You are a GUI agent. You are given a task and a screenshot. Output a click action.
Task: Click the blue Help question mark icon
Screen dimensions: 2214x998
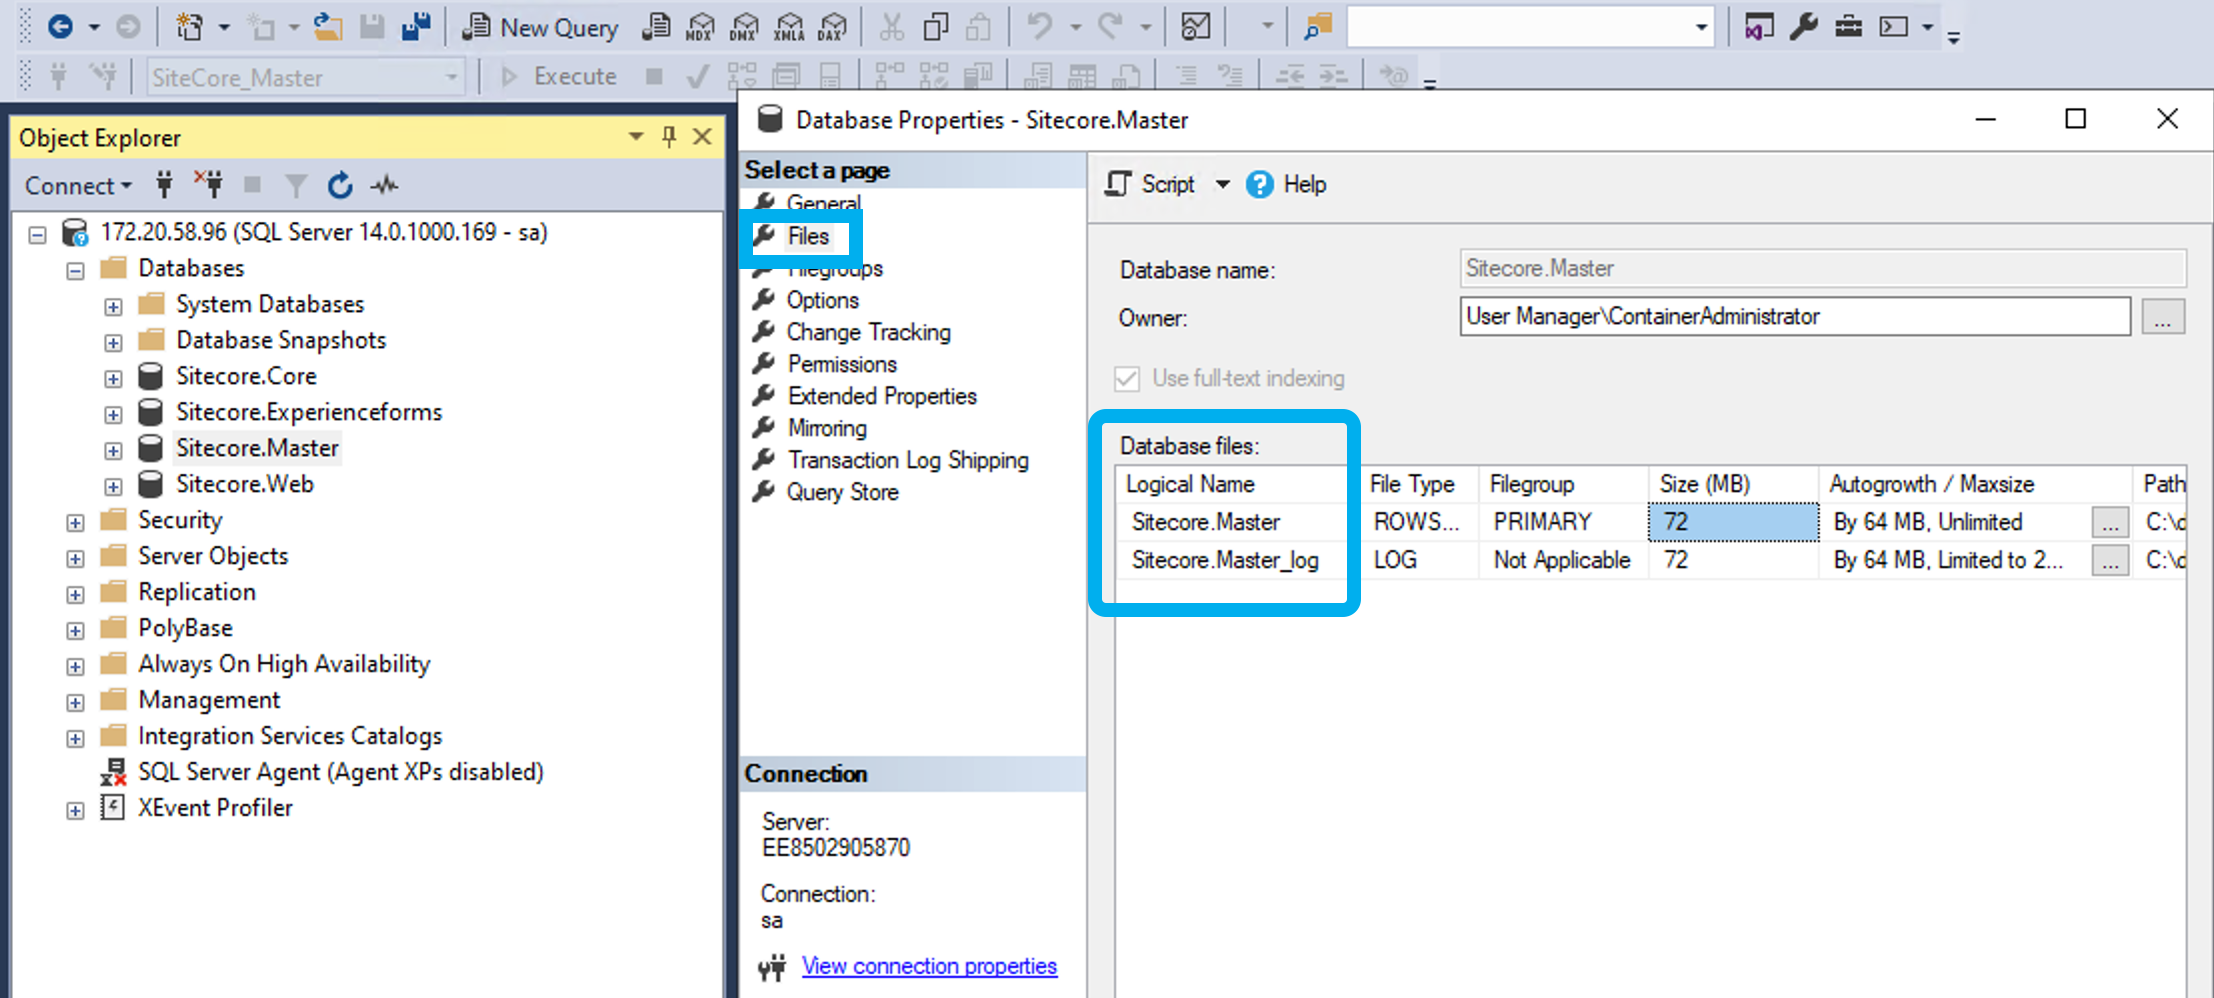click(1260, 184)
